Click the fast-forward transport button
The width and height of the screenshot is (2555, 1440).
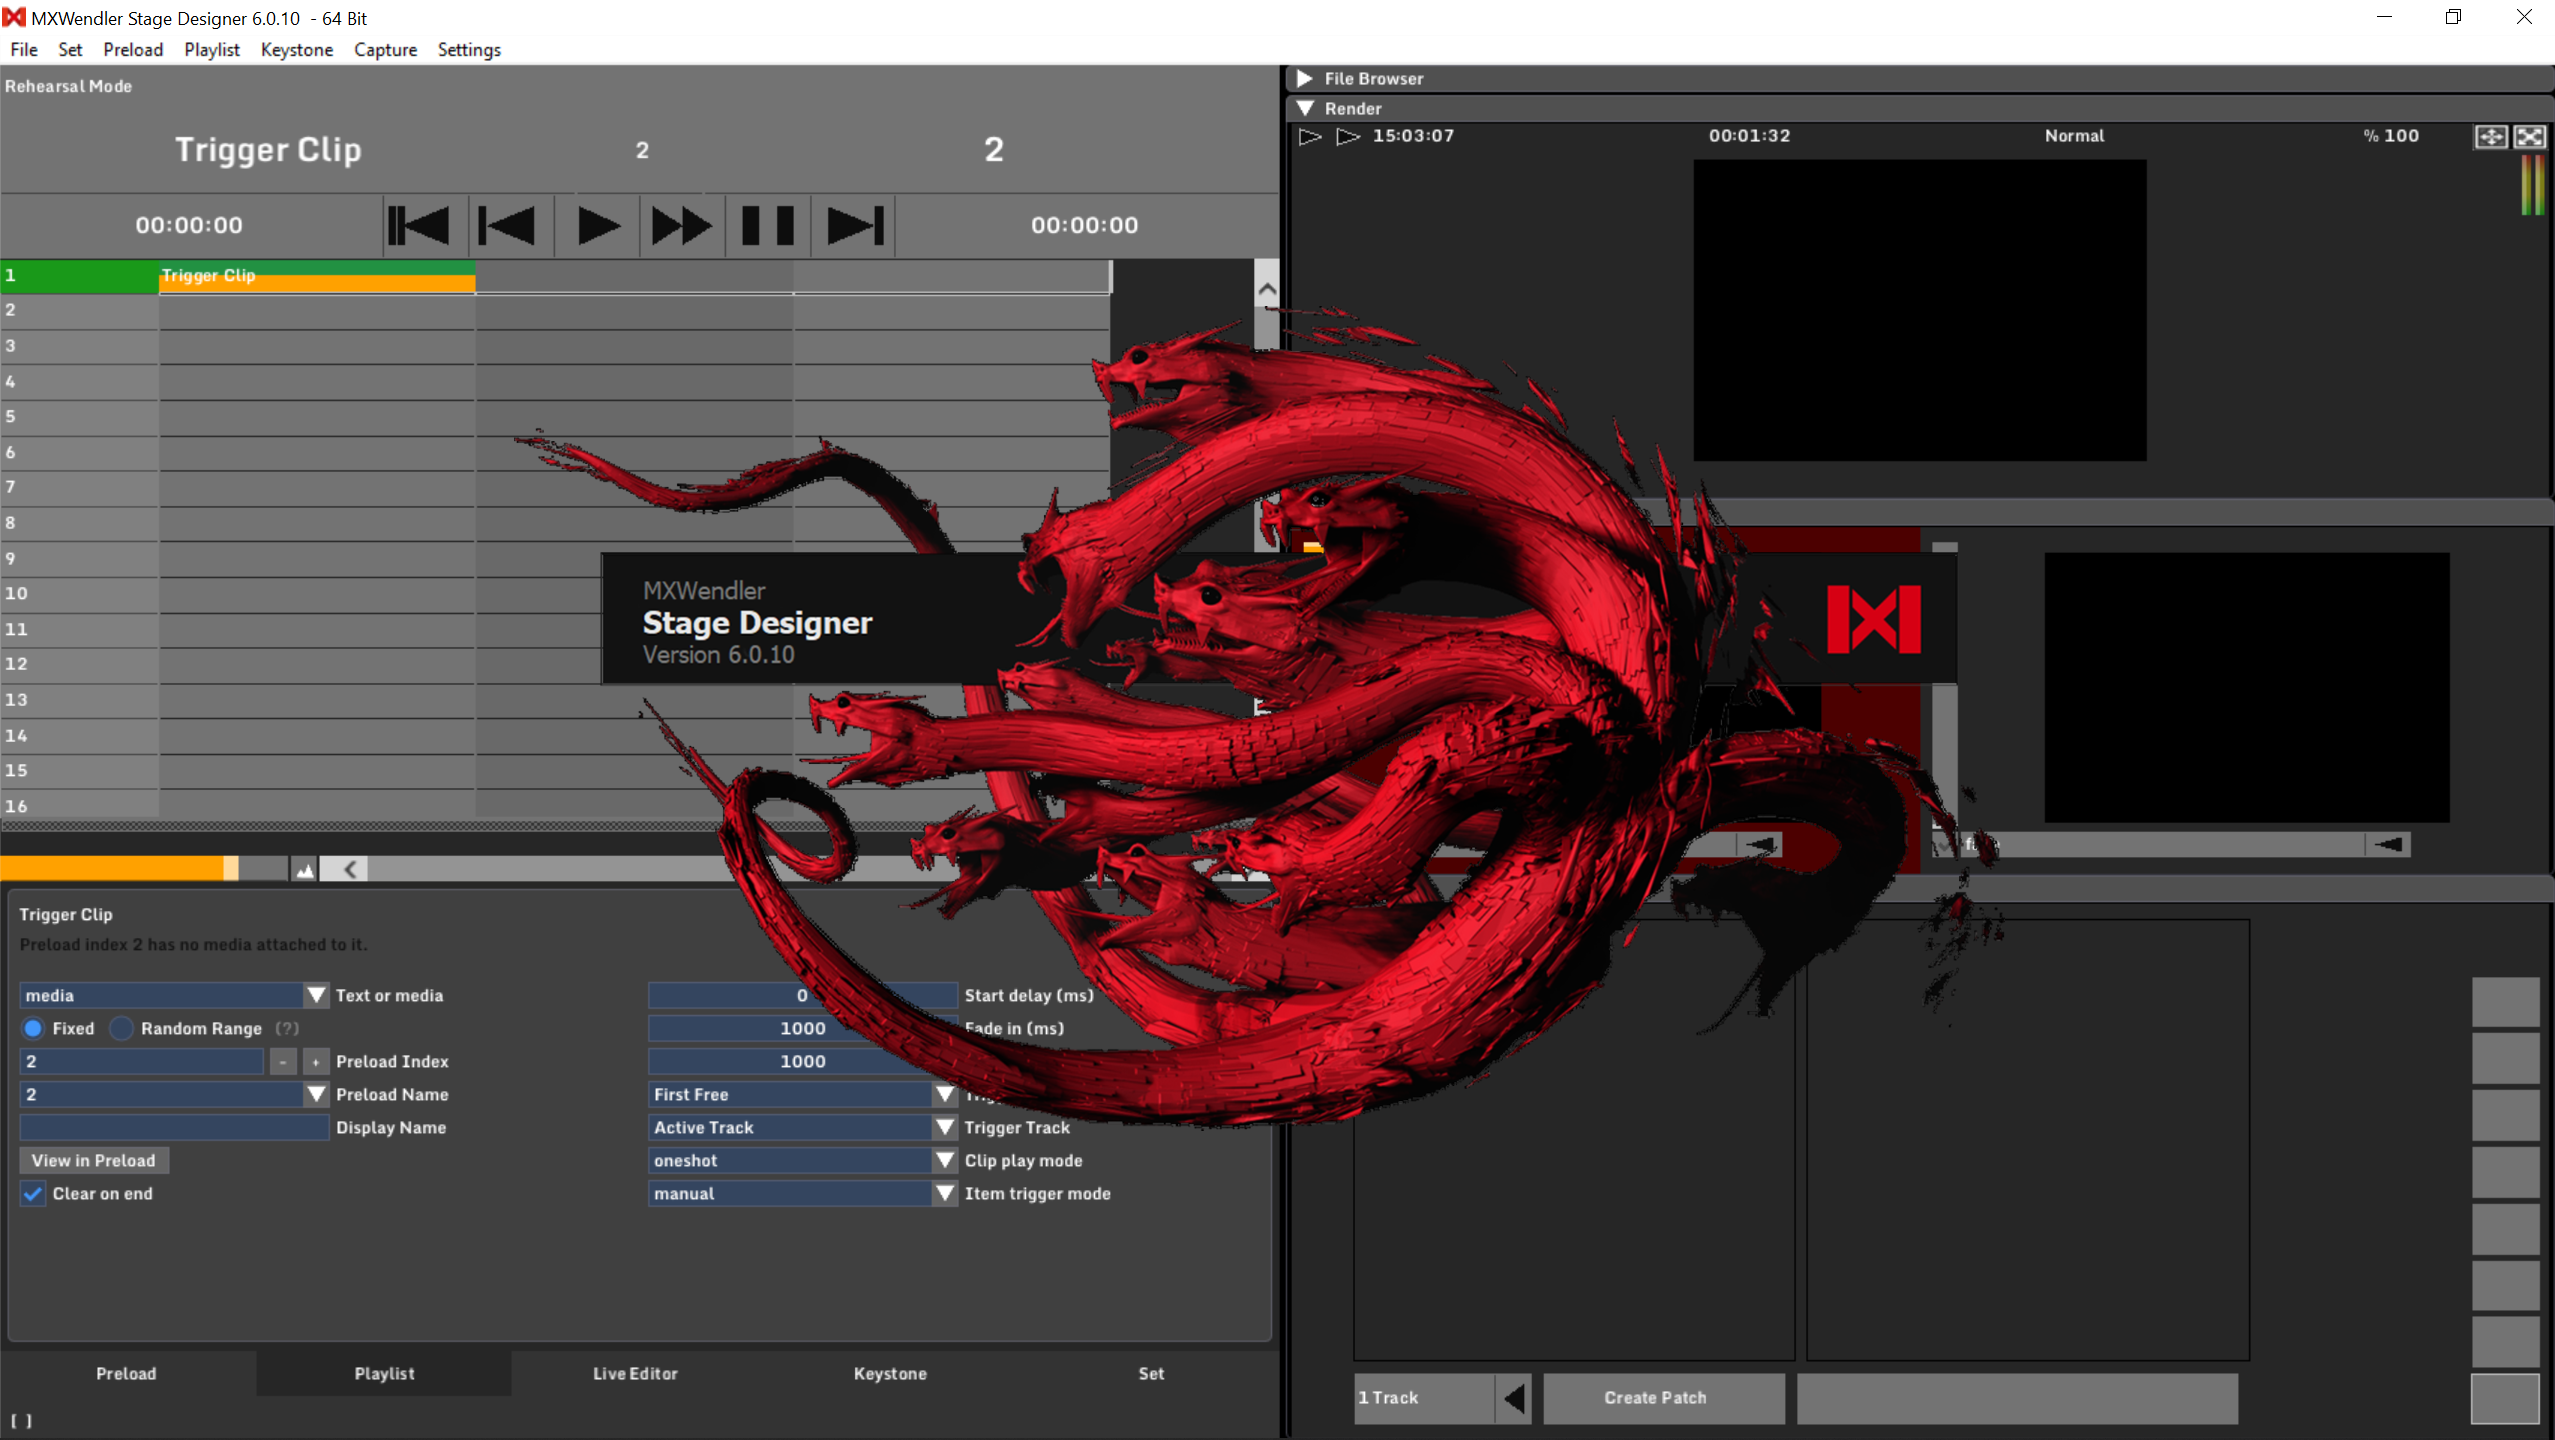pos(681,225)
